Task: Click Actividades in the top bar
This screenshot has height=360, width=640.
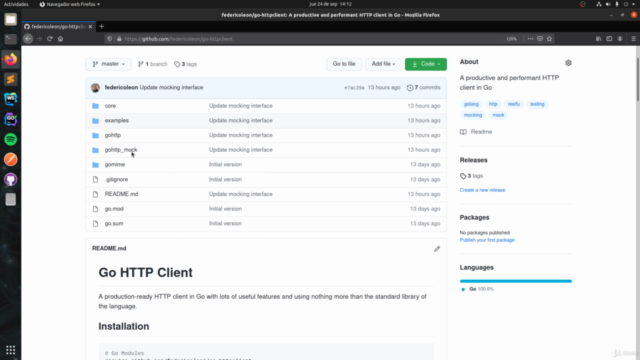Action: [x=16, y=4]
